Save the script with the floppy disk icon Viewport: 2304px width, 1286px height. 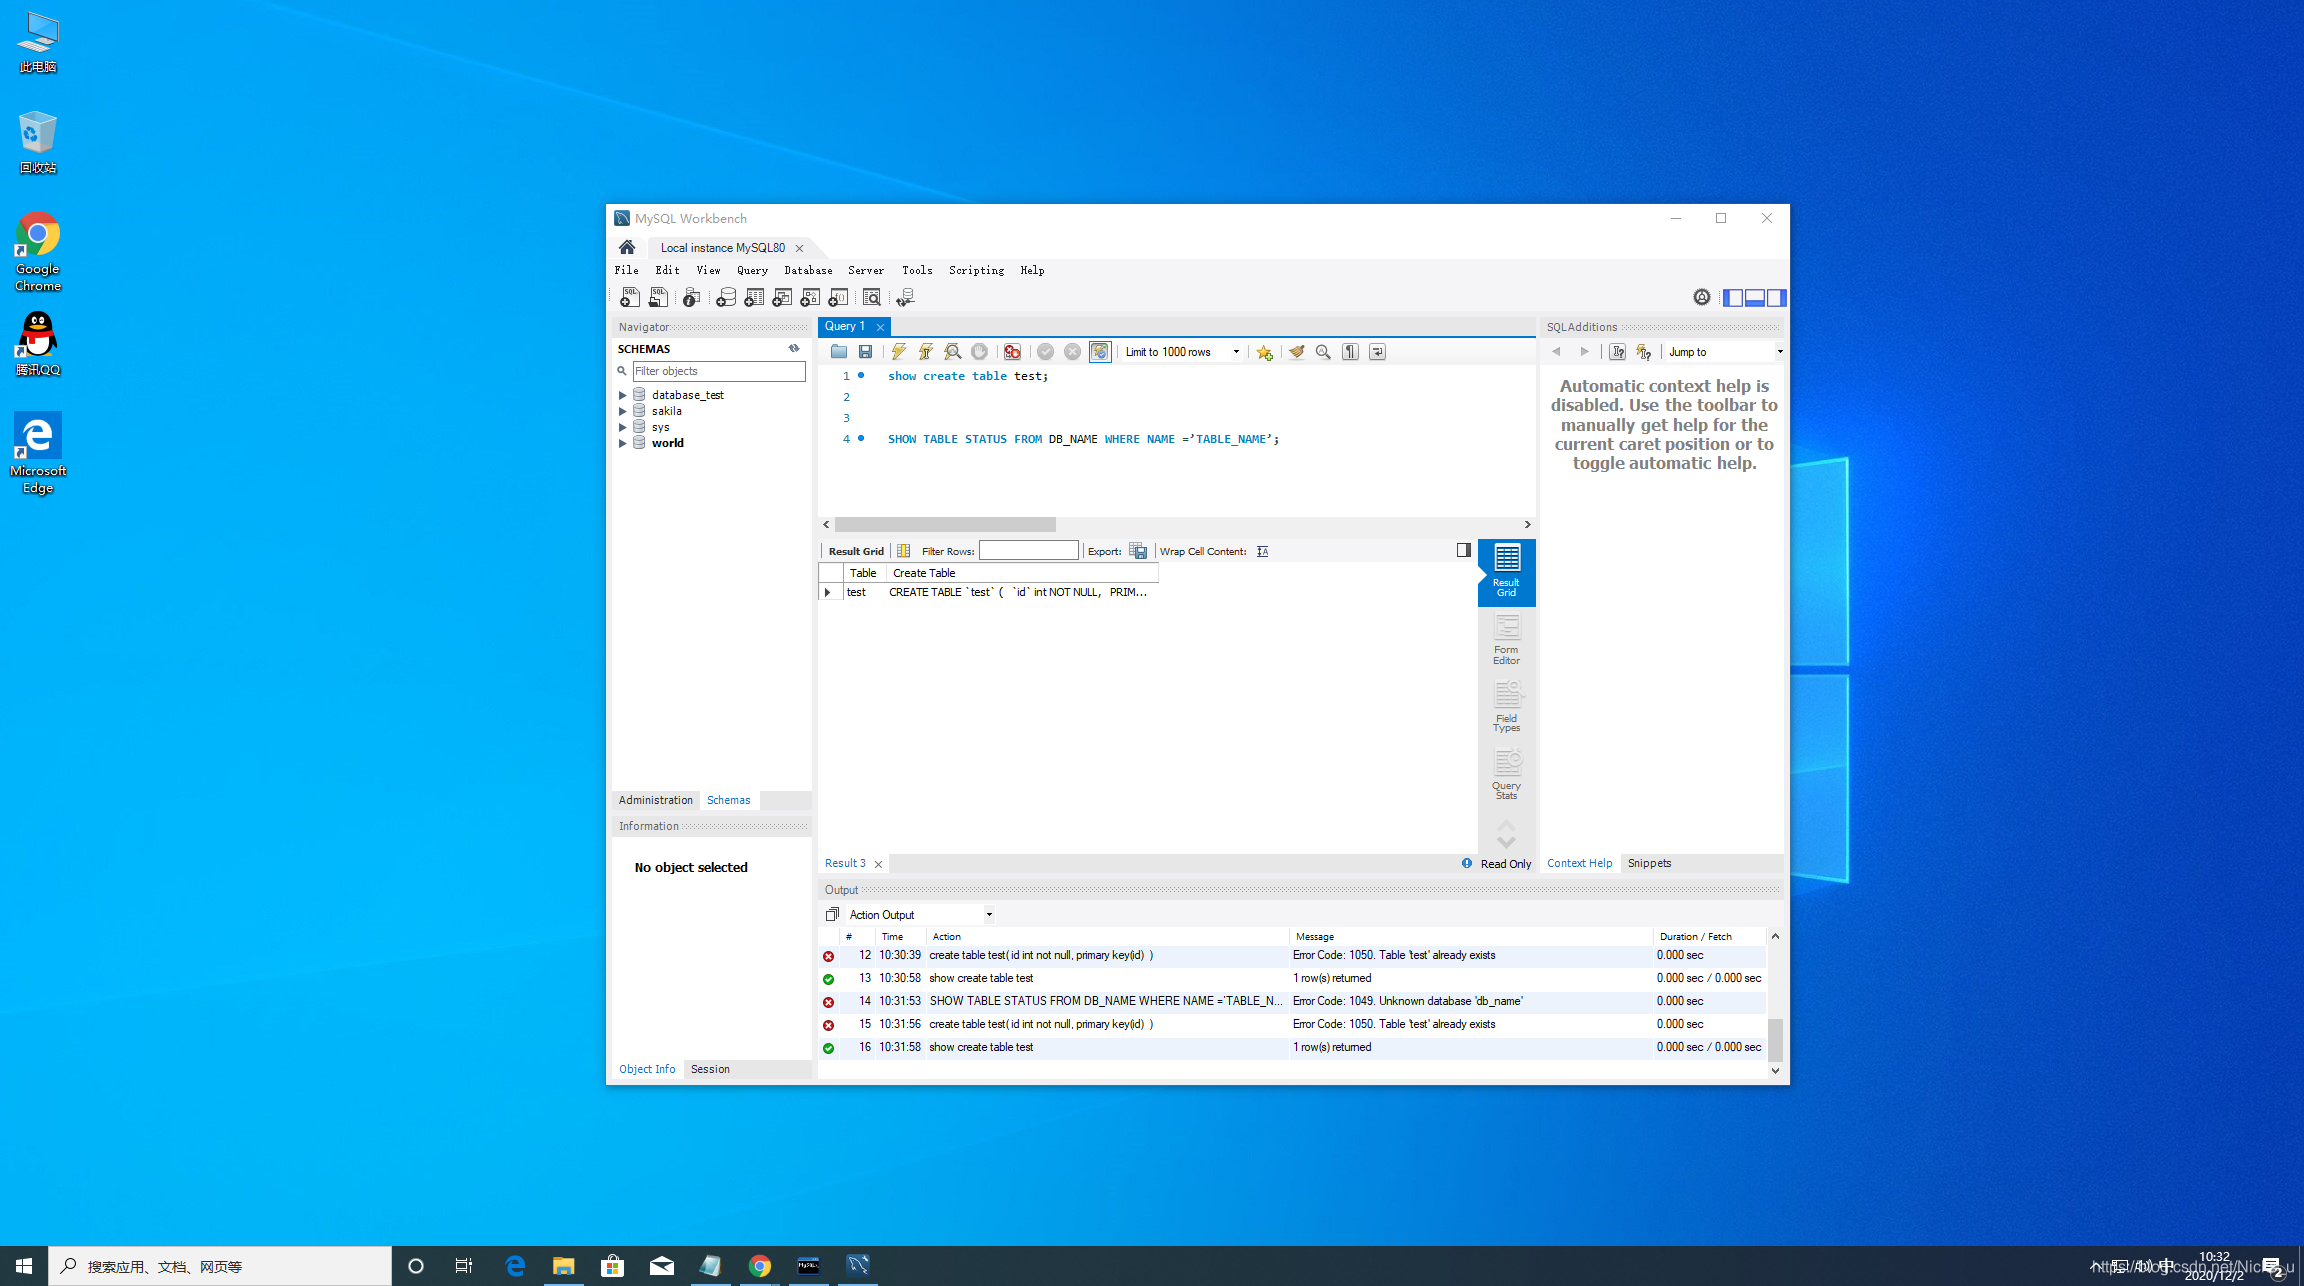coord(866,352)
